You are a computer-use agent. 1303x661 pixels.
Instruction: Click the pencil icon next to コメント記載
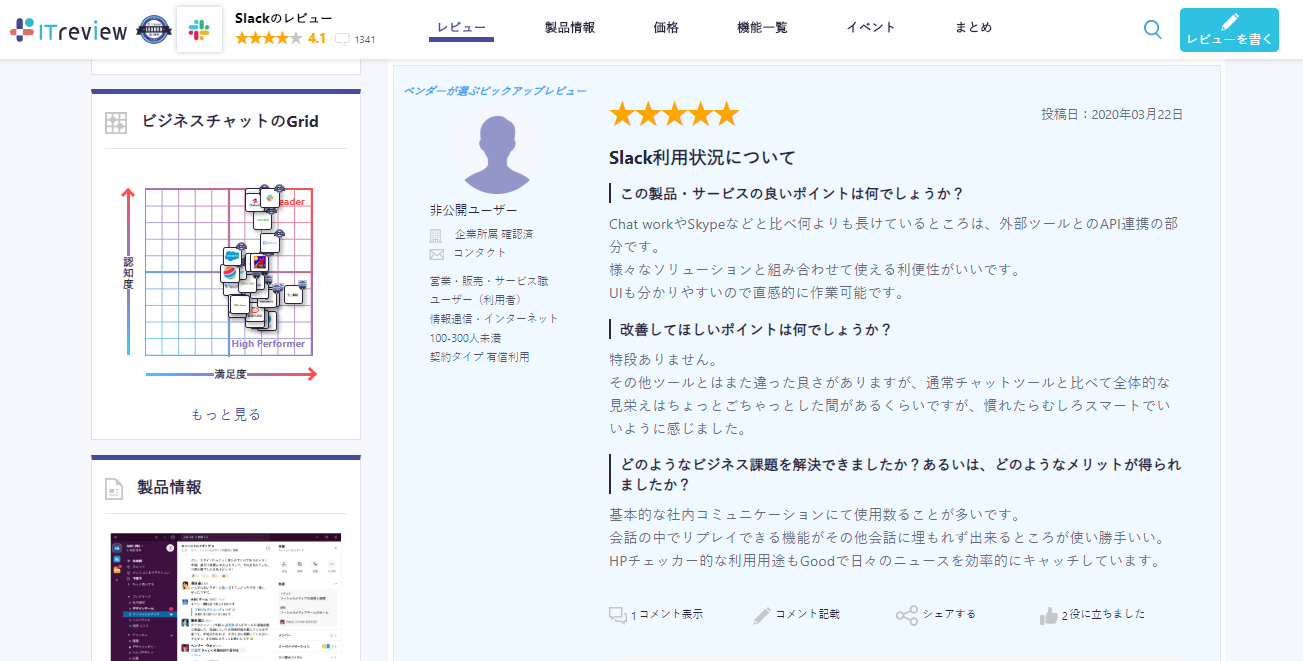coord(762,614)
